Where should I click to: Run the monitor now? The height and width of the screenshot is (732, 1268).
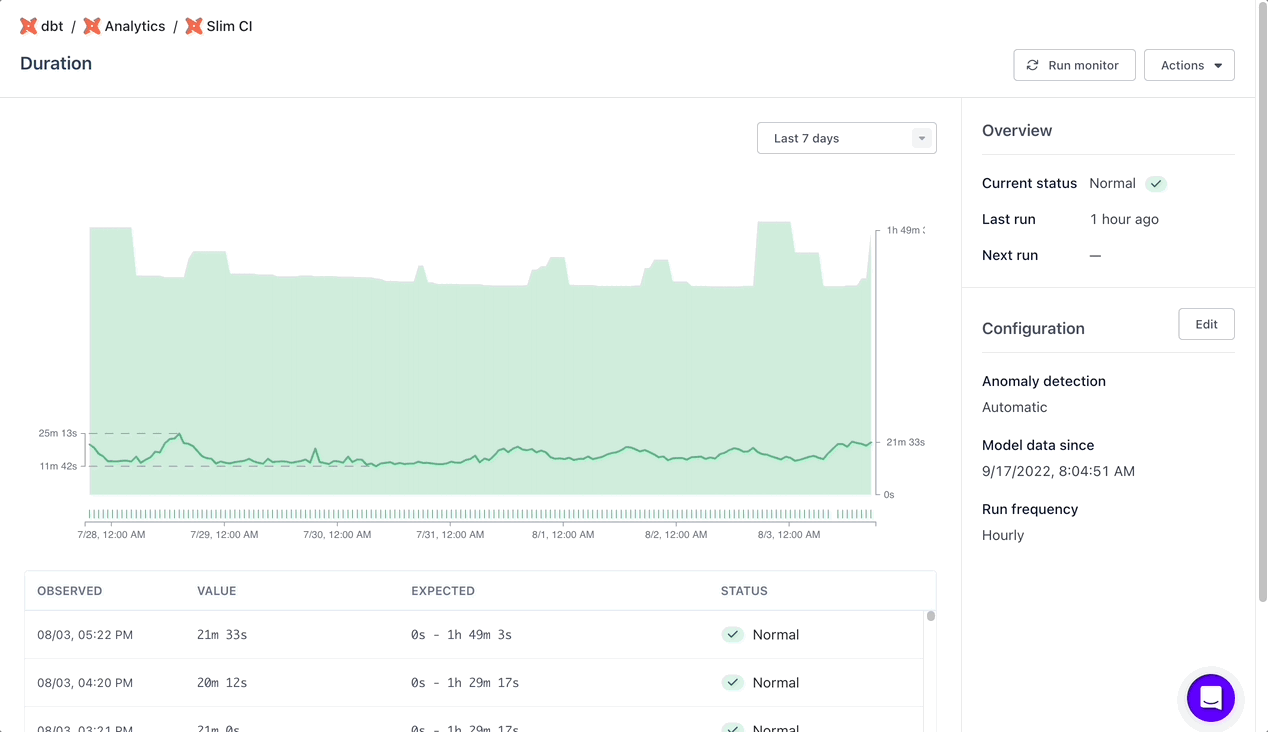pos(1074,65)
